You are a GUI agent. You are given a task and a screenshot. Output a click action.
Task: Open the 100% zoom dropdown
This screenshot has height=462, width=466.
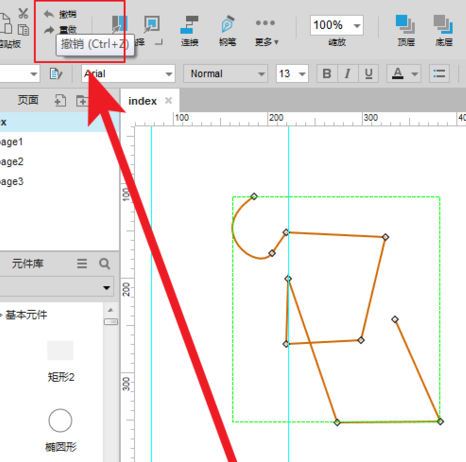[x=356, y=25]
